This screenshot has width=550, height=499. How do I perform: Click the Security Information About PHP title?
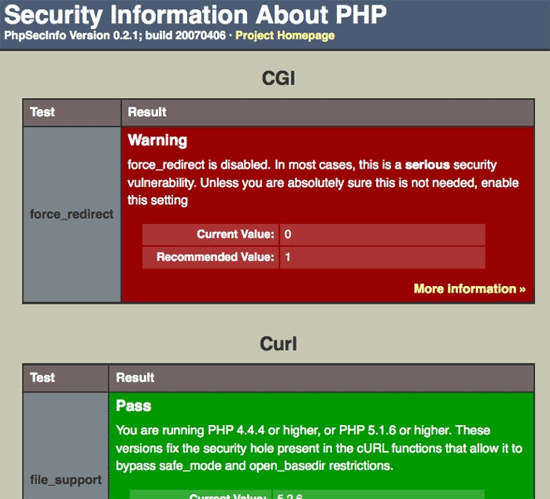(x=195, y=15)
